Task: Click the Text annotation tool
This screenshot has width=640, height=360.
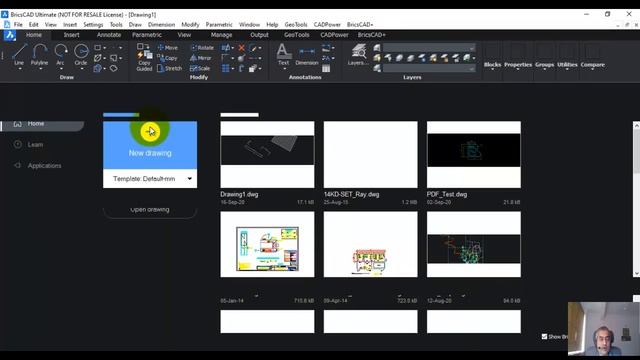Action: [x=283, y=54]
